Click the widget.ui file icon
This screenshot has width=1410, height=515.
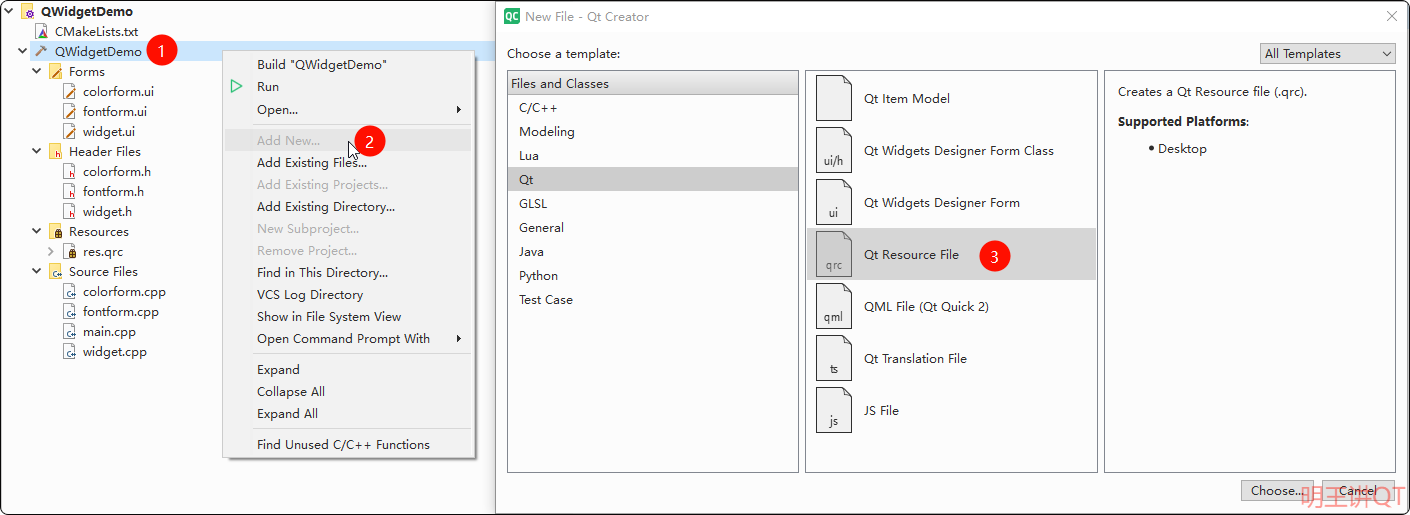click(x=70, y=132)
